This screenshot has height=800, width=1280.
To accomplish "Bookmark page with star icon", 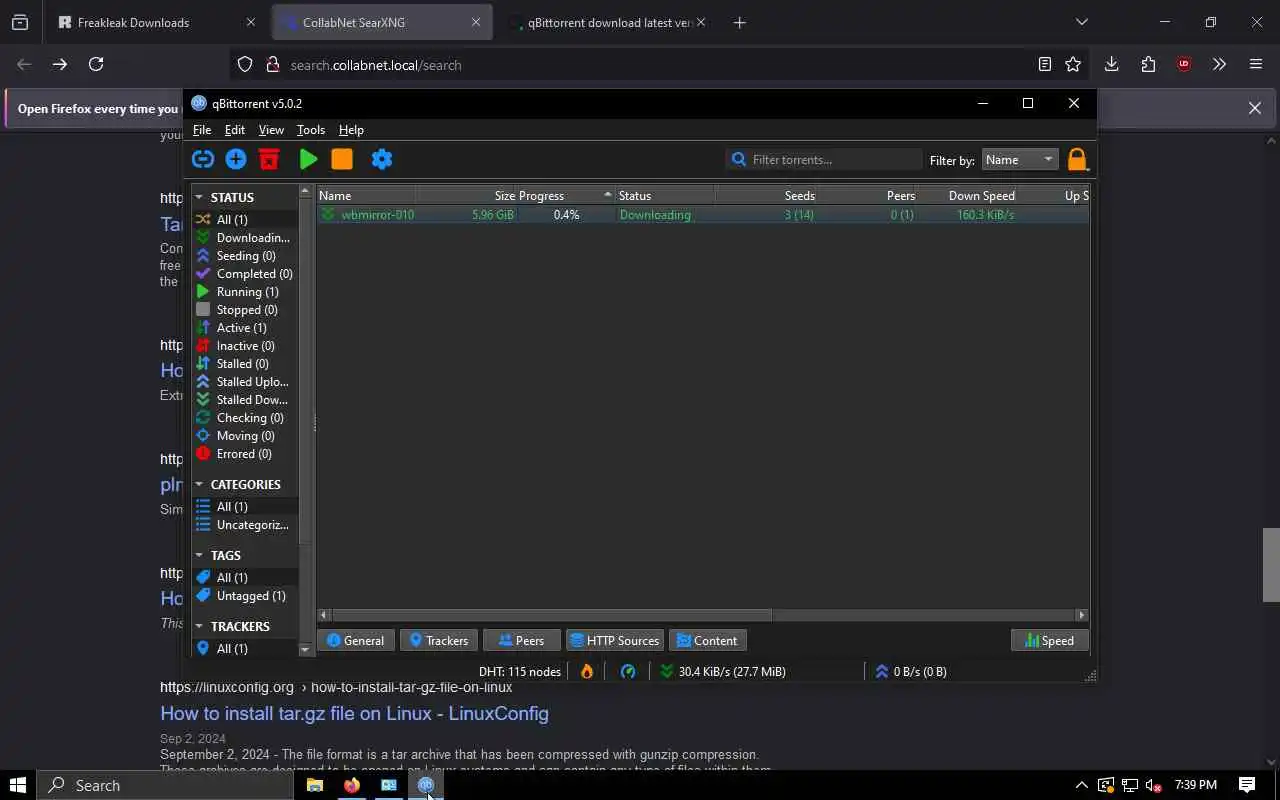I will (x=1073, y=64).
